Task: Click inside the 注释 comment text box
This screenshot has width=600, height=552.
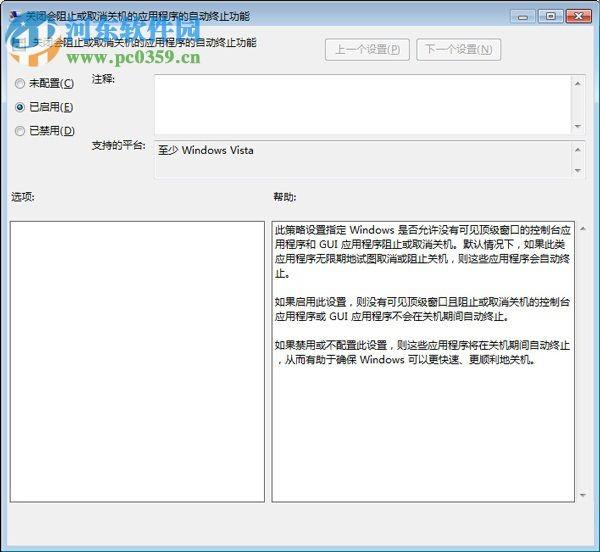Action: 363,105
